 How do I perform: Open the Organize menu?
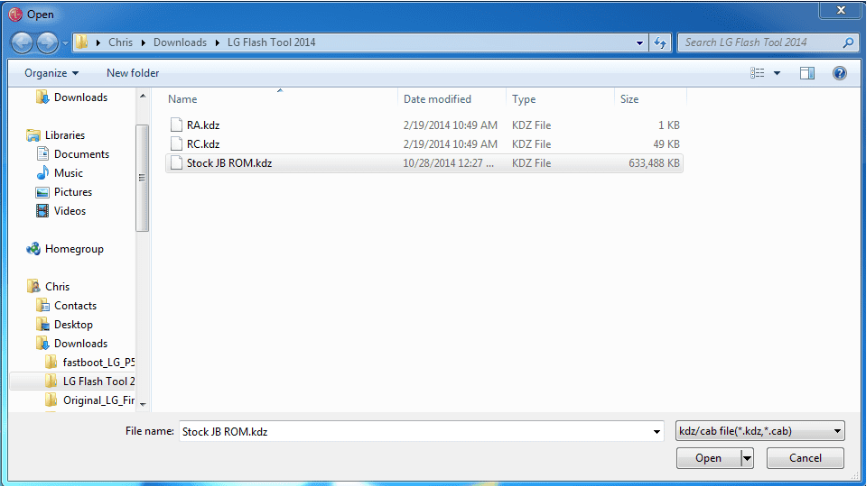click(51, 73)
